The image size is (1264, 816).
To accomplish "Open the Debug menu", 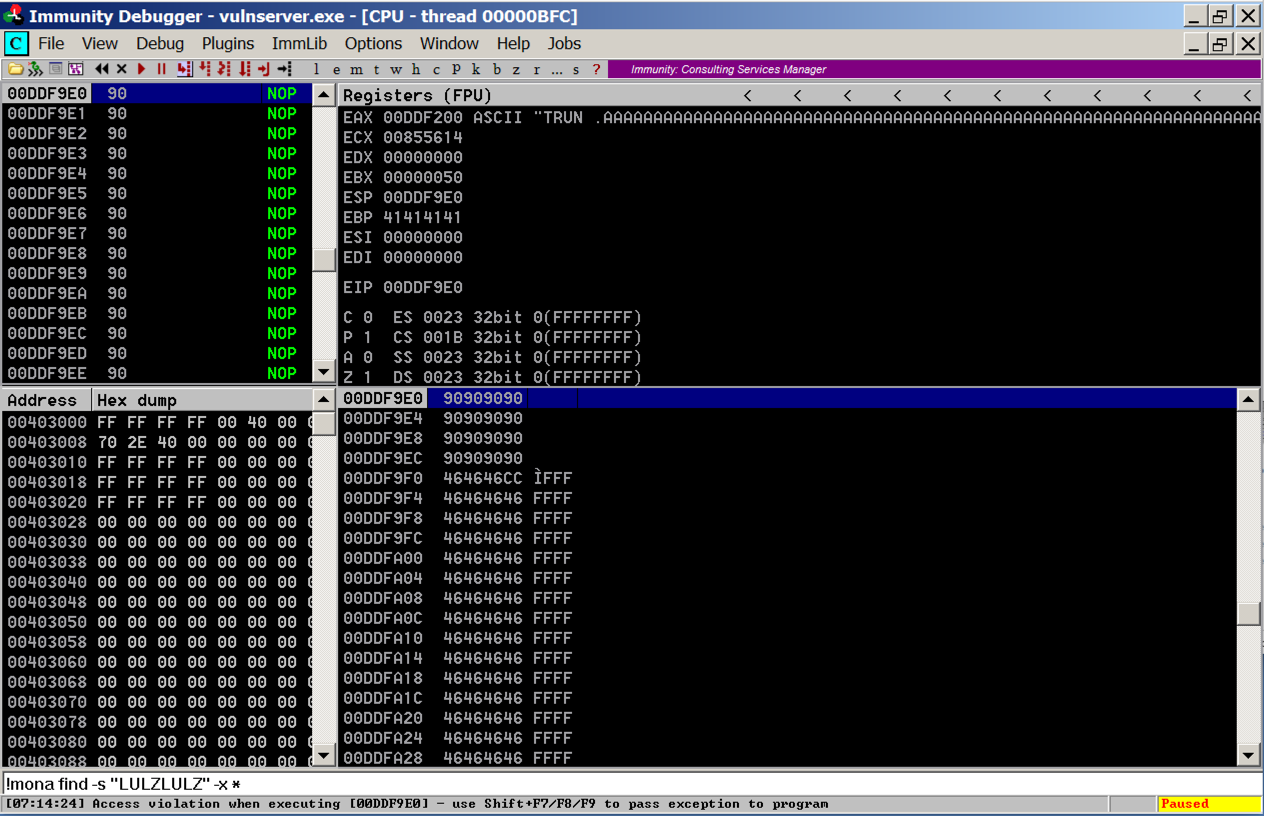I will coord(160,43).
